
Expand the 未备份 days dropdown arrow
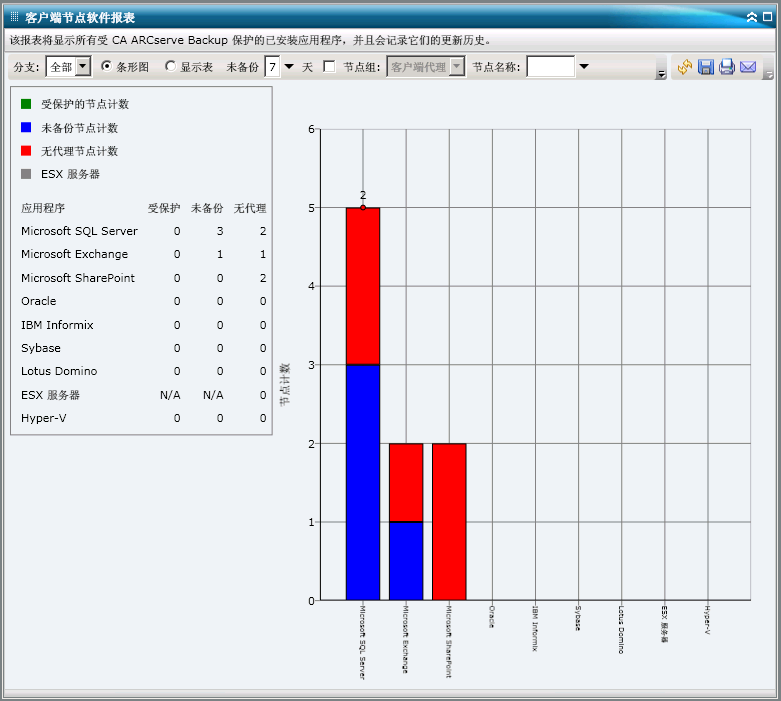pos(289,67)
